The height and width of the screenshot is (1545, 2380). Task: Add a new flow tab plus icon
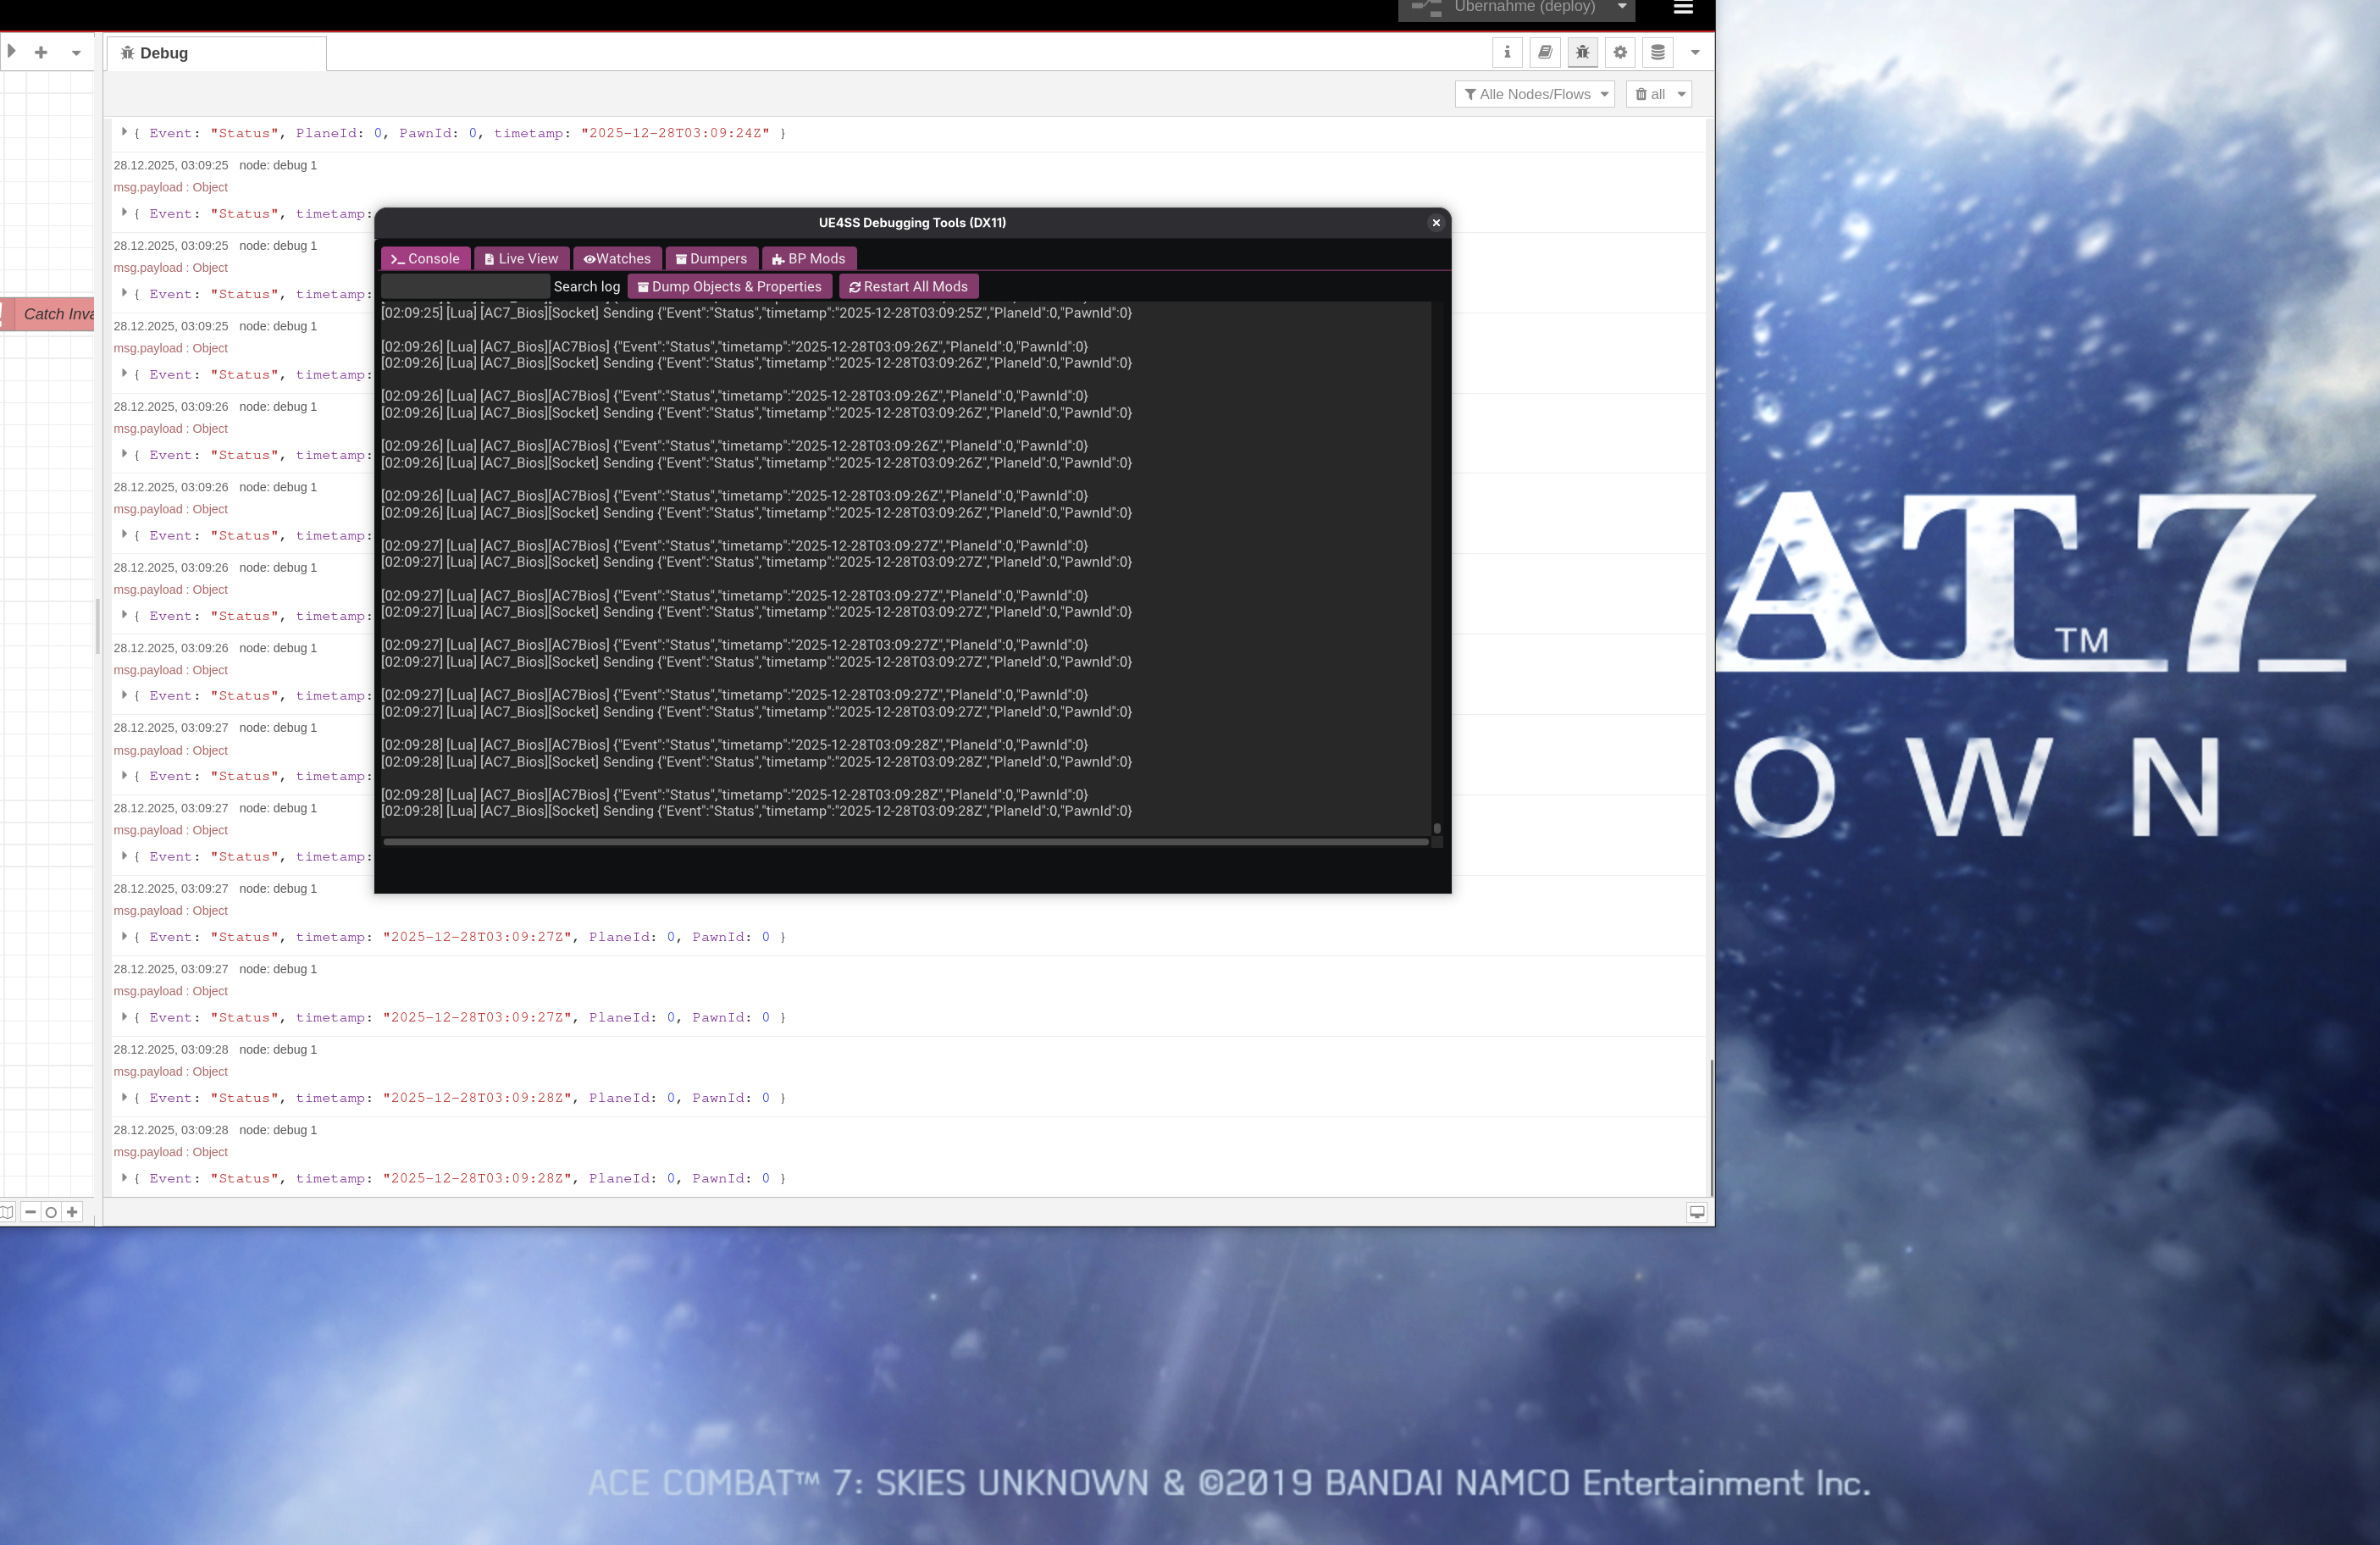click(x=41, y=52)
